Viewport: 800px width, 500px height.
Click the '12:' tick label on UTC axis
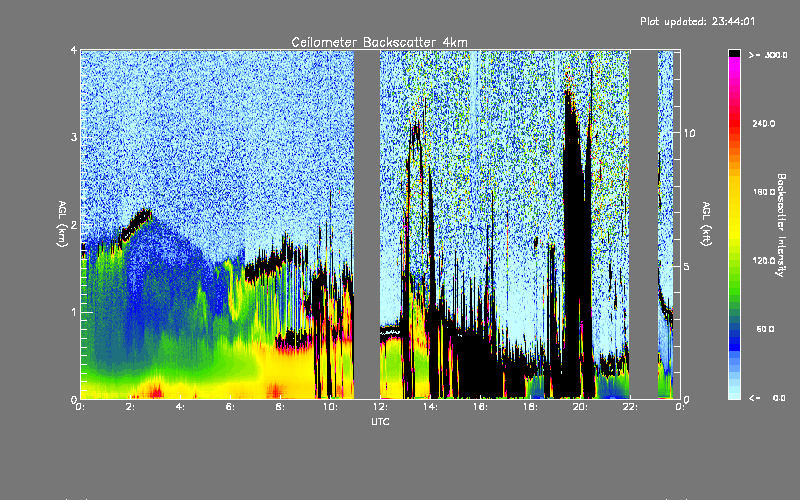(x=380, y=407)
